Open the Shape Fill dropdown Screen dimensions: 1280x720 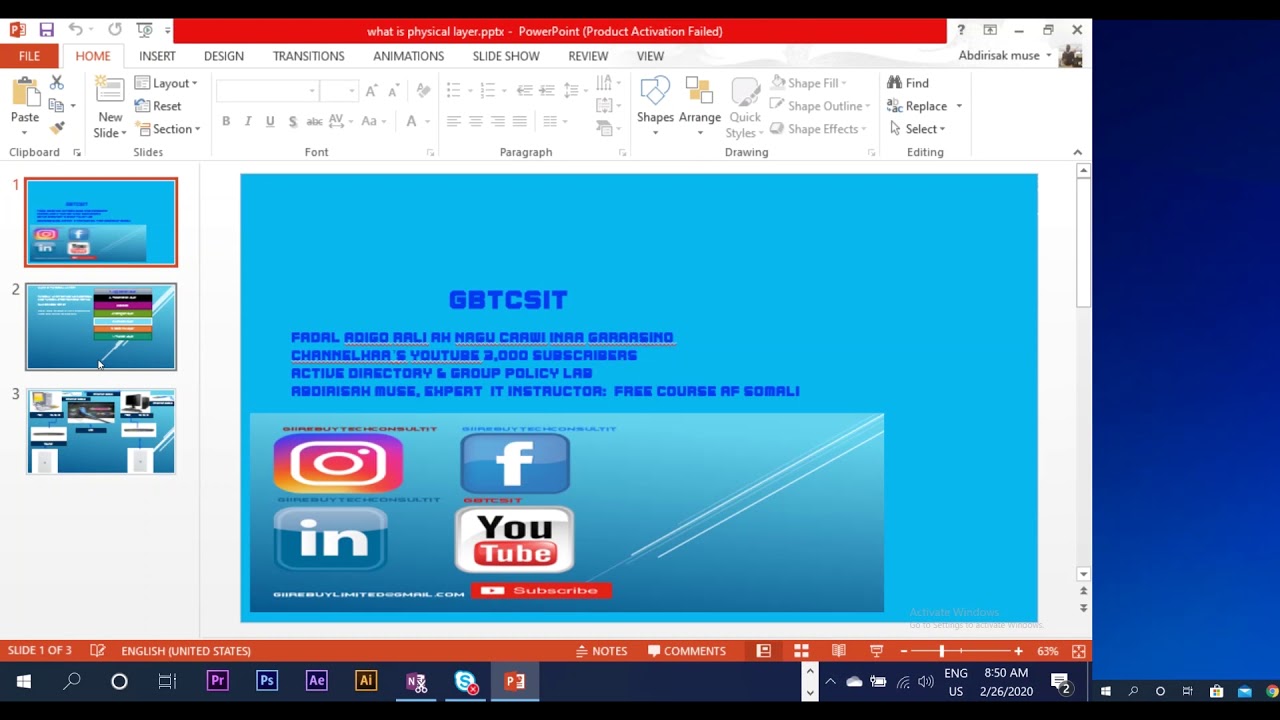pos(809,83)
